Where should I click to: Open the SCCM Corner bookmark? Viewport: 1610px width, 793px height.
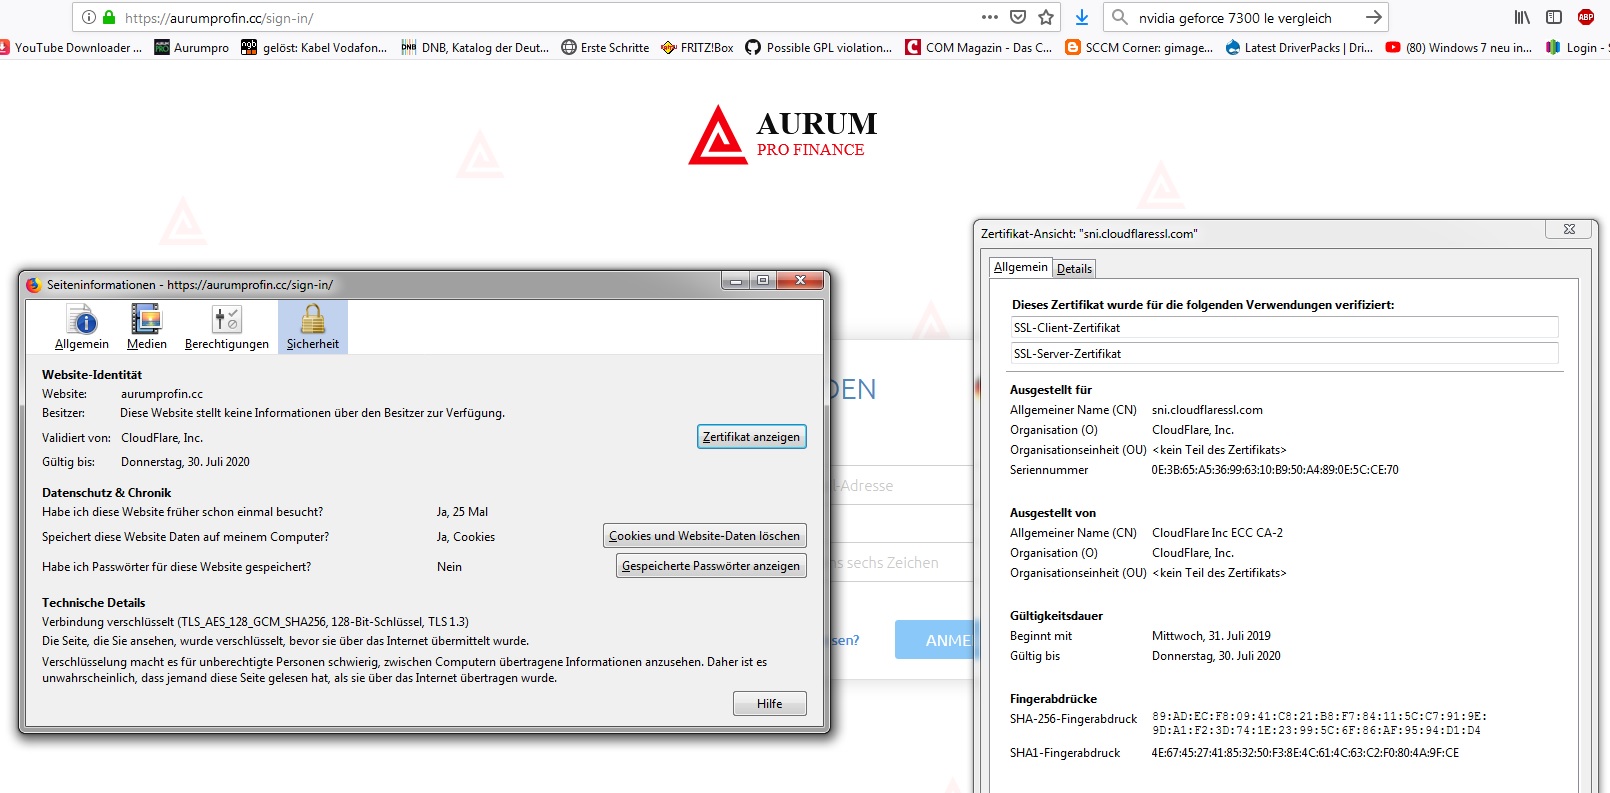1139,47
